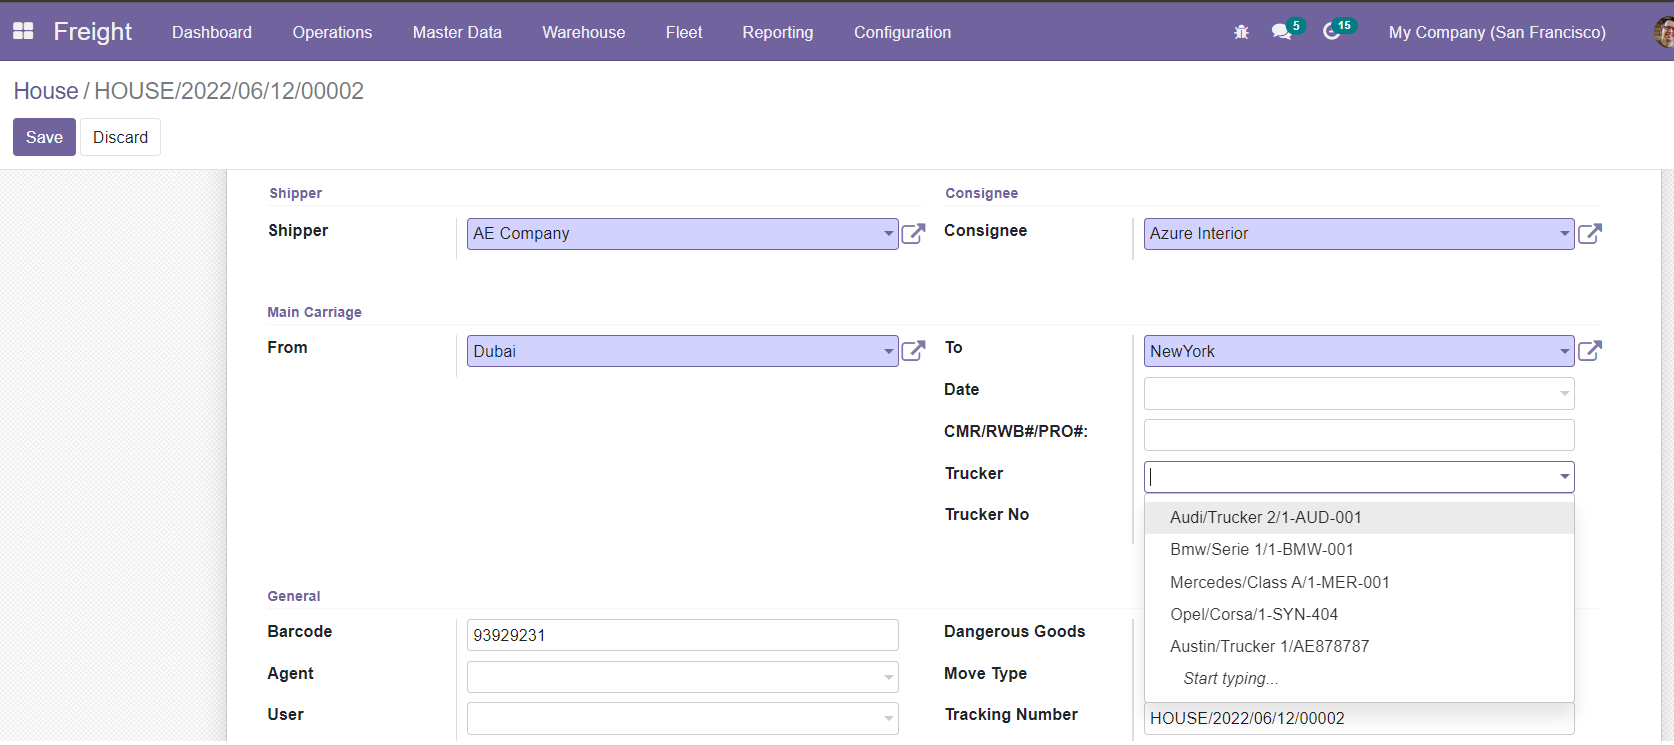Open Consignee external link icon
The image size is (1674, 745).
click(x=1589, y=234)
